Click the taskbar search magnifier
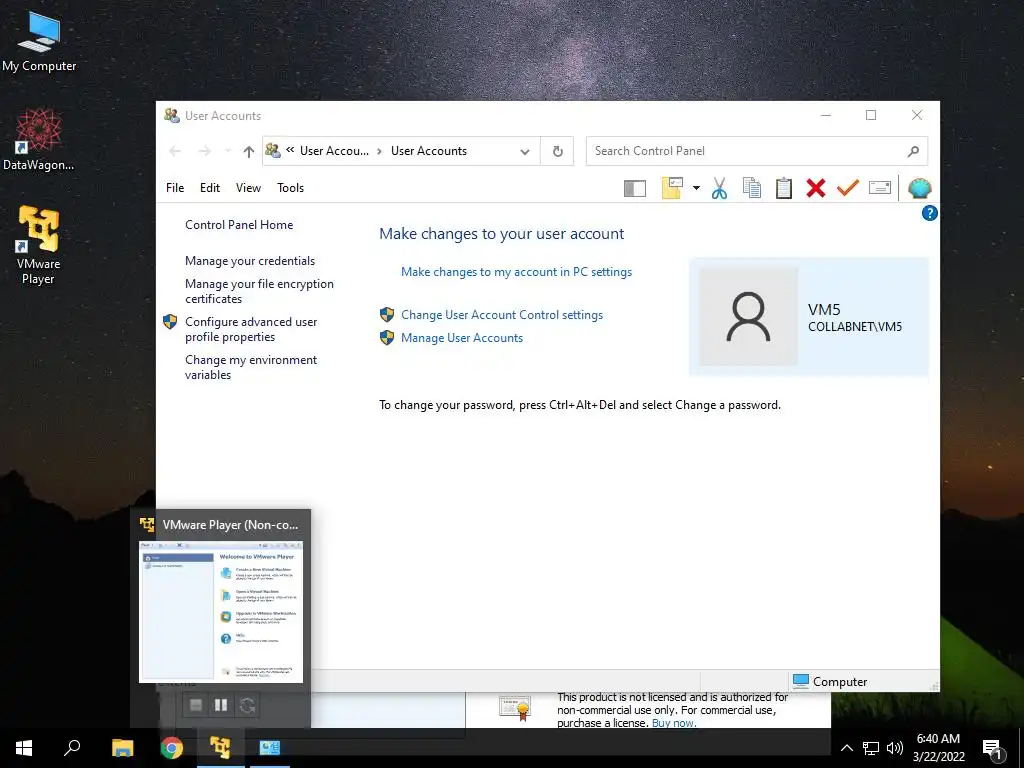The image size is (1024, 768). tap(72, 747)
